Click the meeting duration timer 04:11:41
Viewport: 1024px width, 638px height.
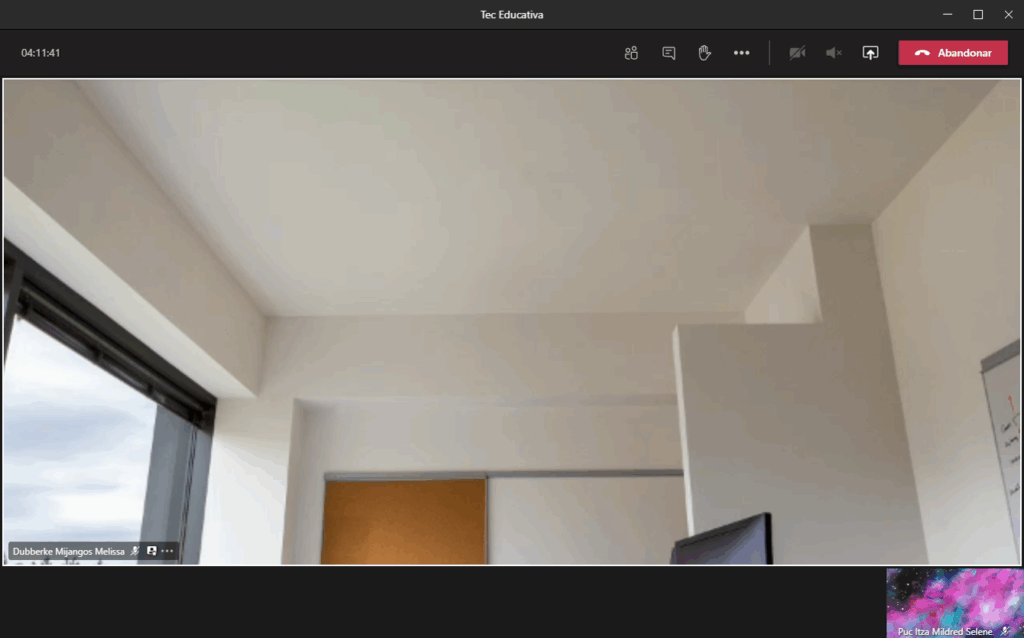41,53
